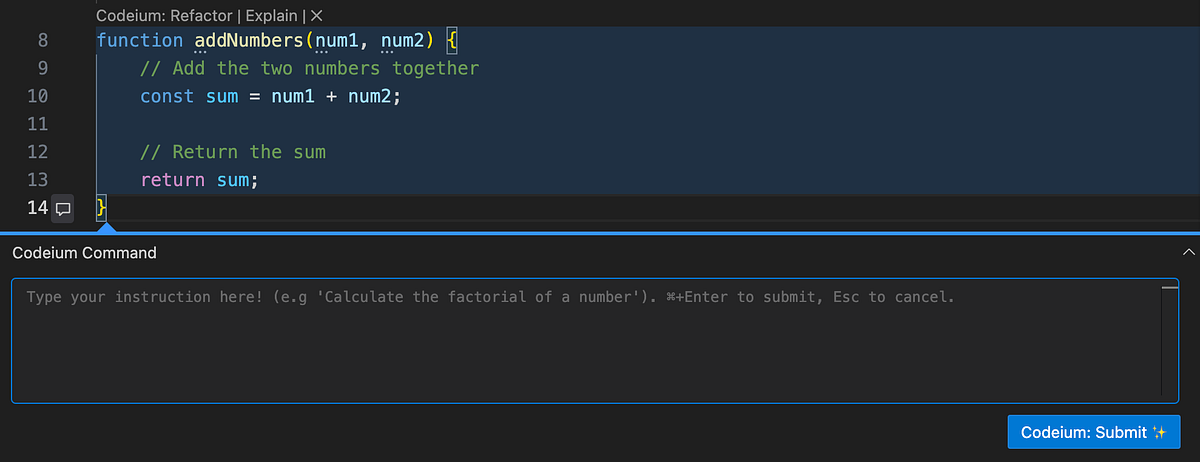Click line number 11 in the gutter
1200x462 pixels.
38,125
